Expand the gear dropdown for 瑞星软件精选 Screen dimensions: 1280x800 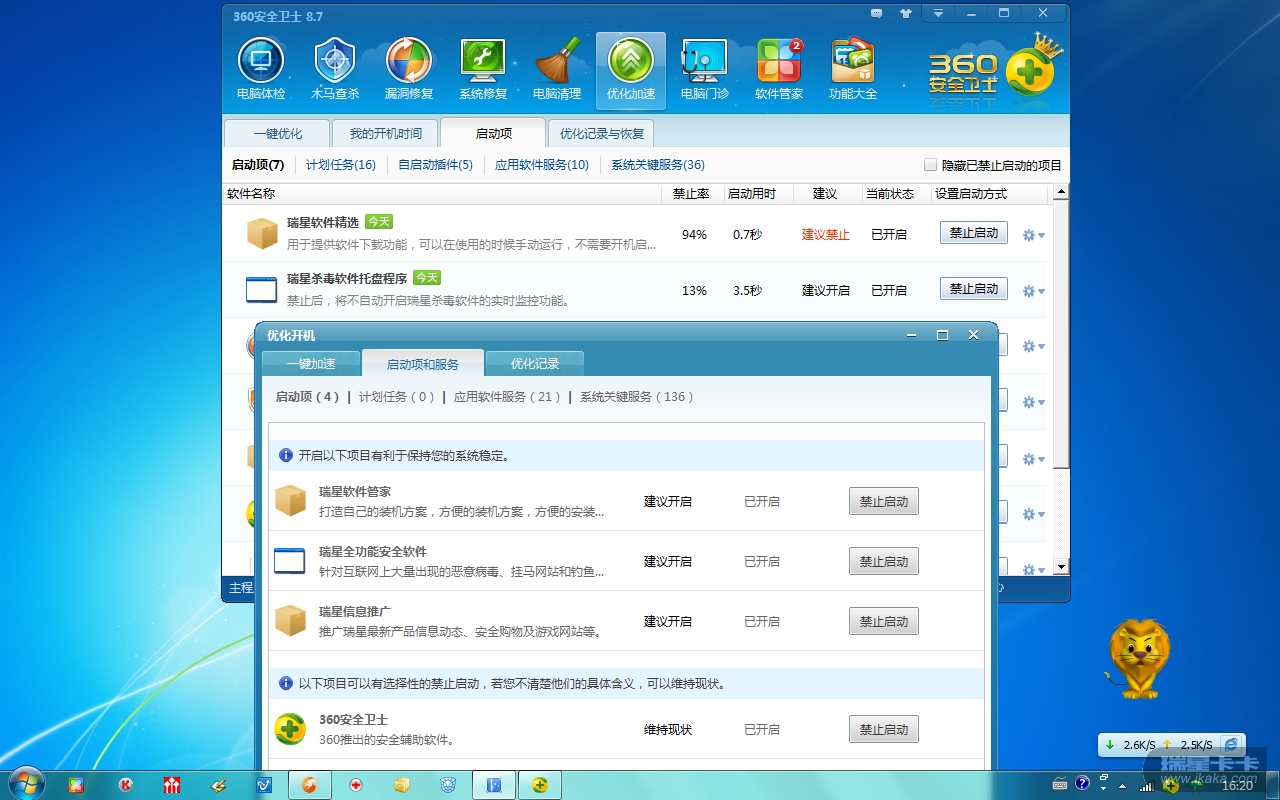[x=1033, y=236]
